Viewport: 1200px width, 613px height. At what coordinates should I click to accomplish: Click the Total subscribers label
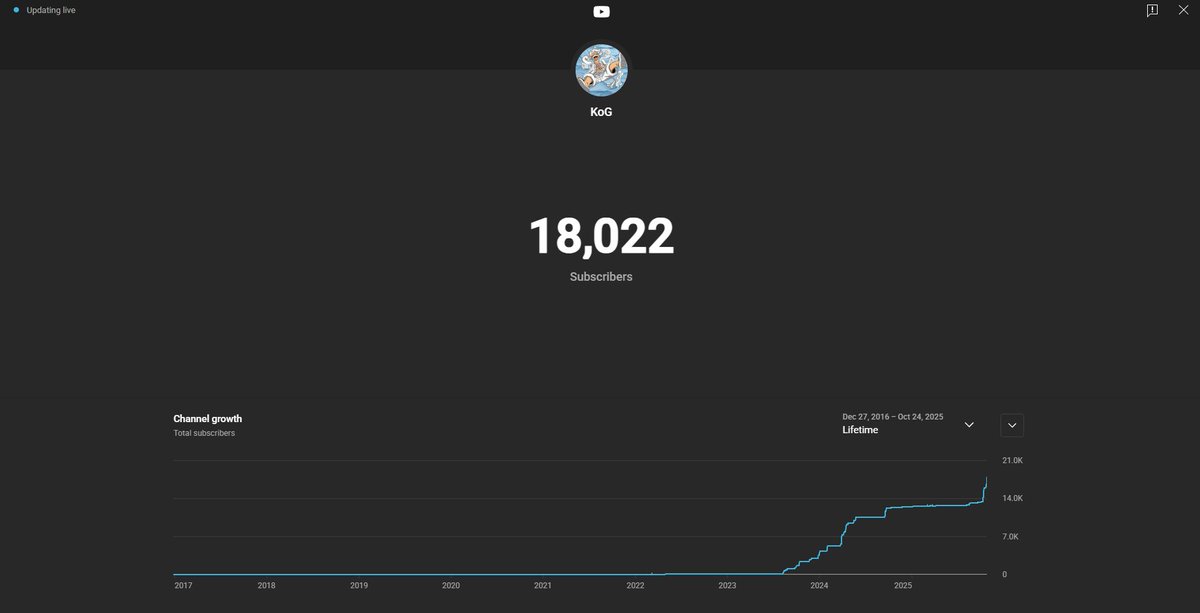pos(204,433)
